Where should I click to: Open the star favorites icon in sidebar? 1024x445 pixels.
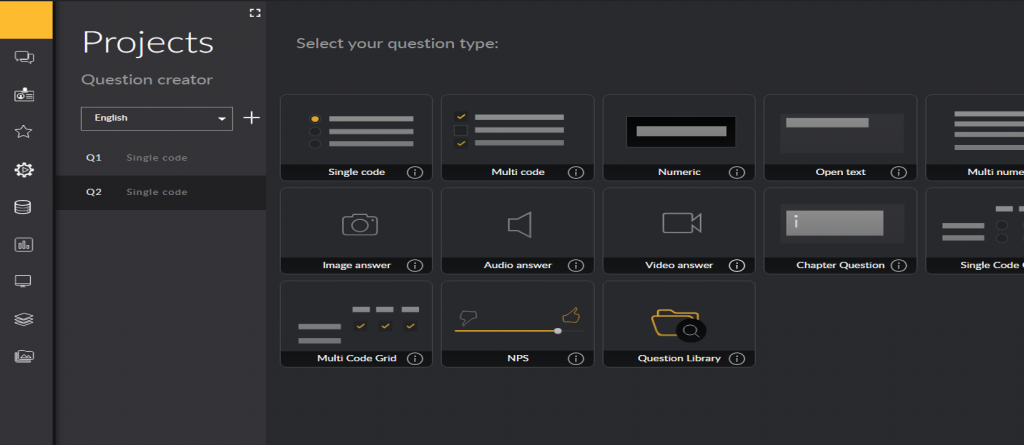tap(24, 132)
